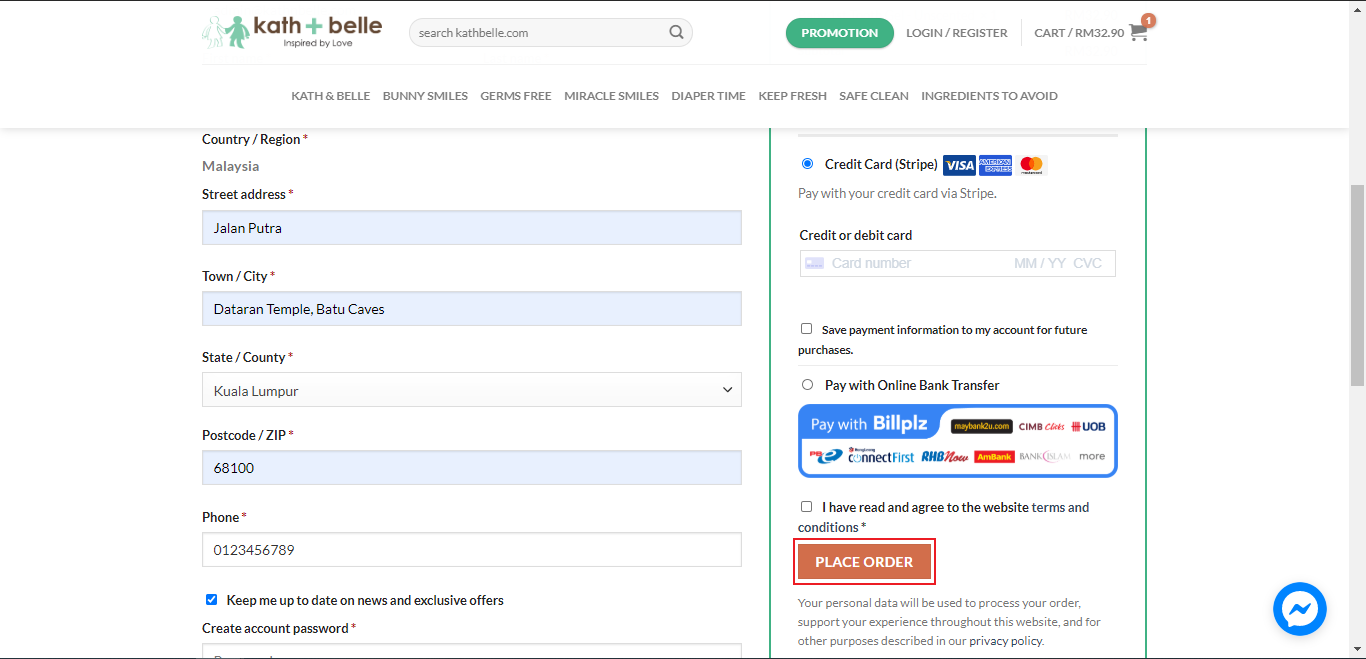The image size is (1366, 659).
Task: Click the Mastercard logo
Action: click(x=1031, y=165)
